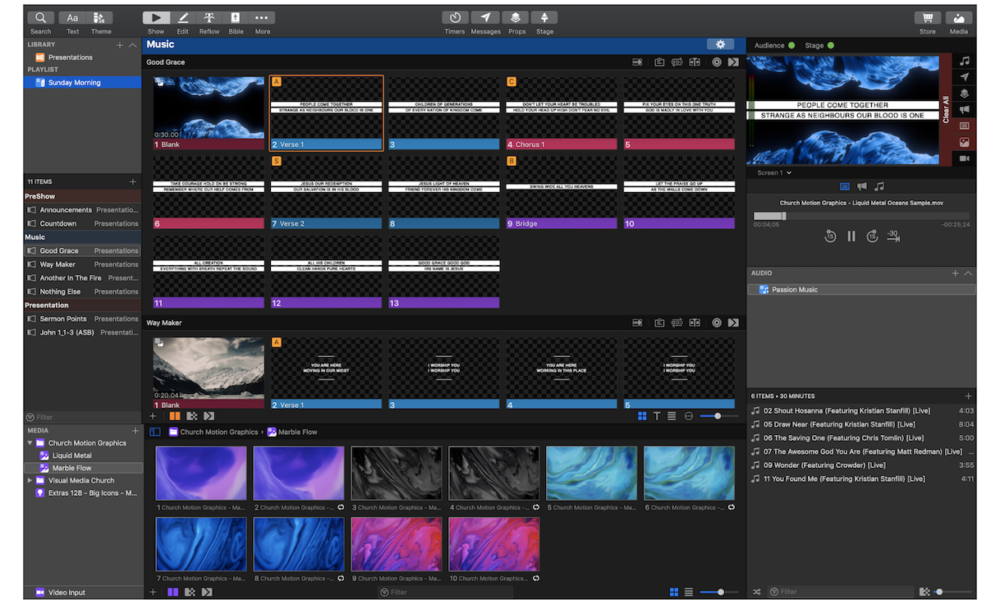
Task: Add item to the 11 ITEMS playlist
Action: [133, 182]
